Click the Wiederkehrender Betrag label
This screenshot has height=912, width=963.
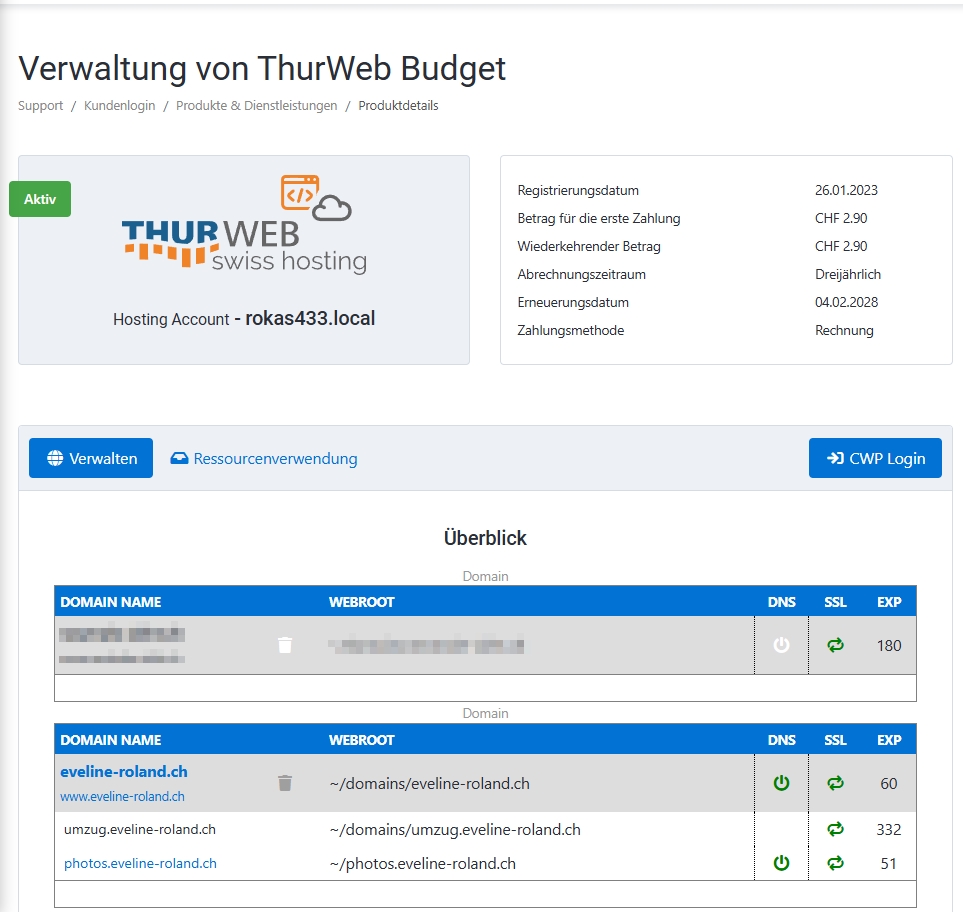[x=589, y=246]
